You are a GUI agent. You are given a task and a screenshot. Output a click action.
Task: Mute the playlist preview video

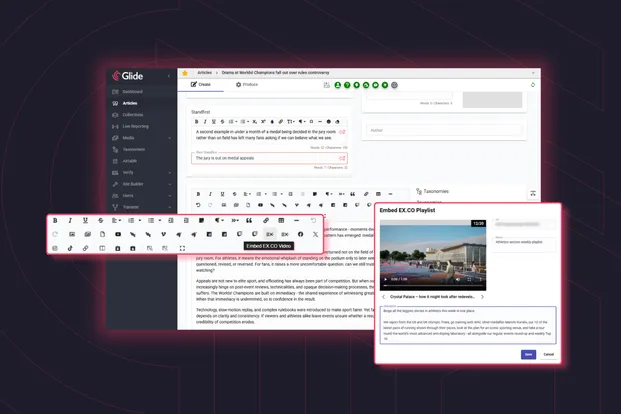click(x=458, y=279)
